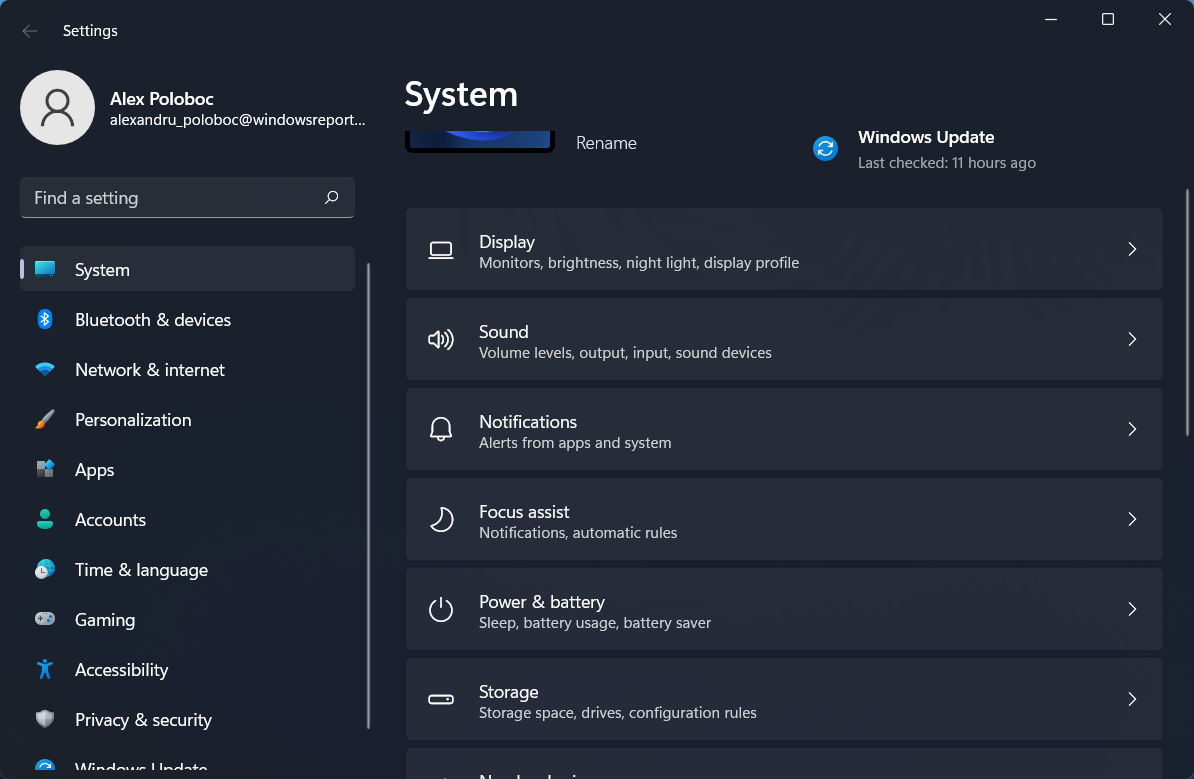This screenshot has width=1194, height=779.
Task: Expand the Sound settings chevron
Action: pyautogui.click(x=1132, y=339)
